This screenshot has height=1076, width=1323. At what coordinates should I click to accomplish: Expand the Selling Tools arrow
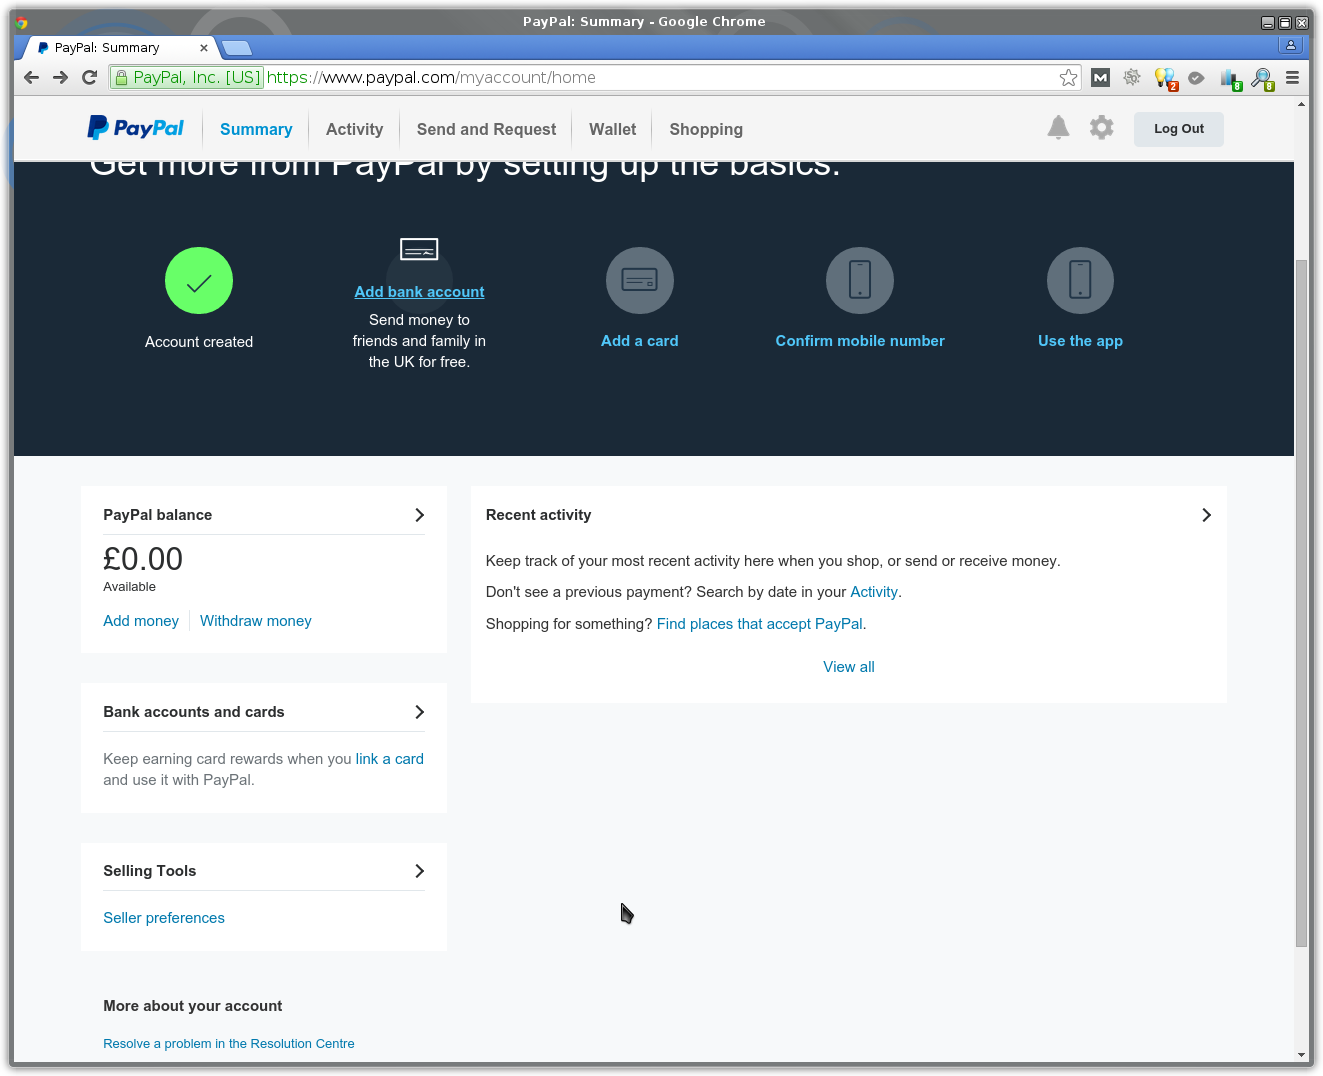[419, 871]
